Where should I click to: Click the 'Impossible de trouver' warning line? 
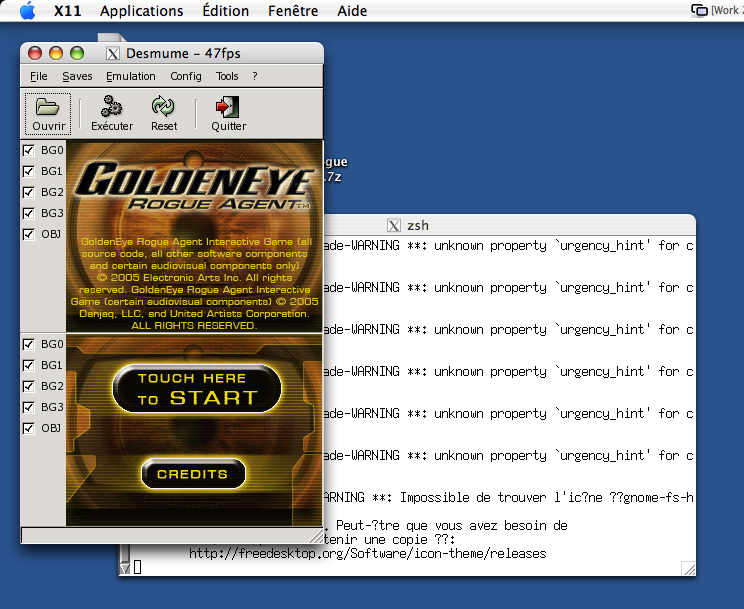pyautogui.click(x=509, y=497)
